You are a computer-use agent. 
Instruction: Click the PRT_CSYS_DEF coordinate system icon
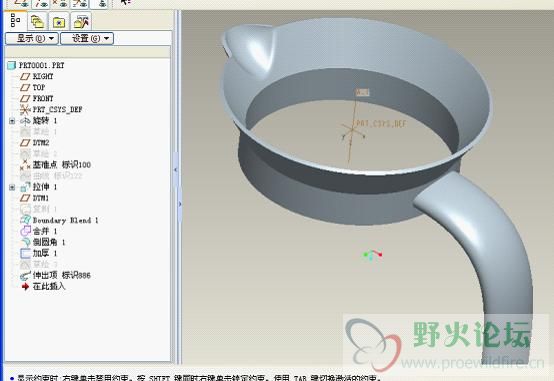coord(25,110)
